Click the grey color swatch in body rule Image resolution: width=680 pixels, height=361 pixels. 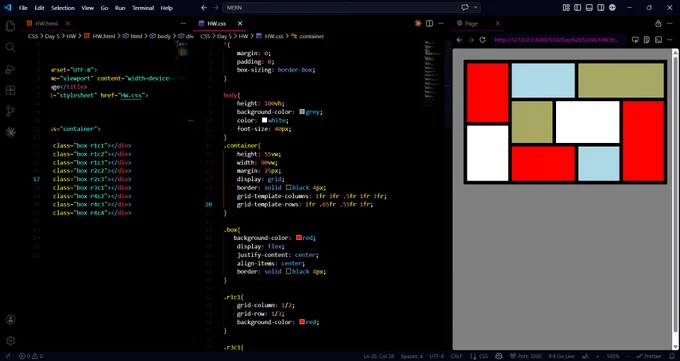(x=302, y=112)
